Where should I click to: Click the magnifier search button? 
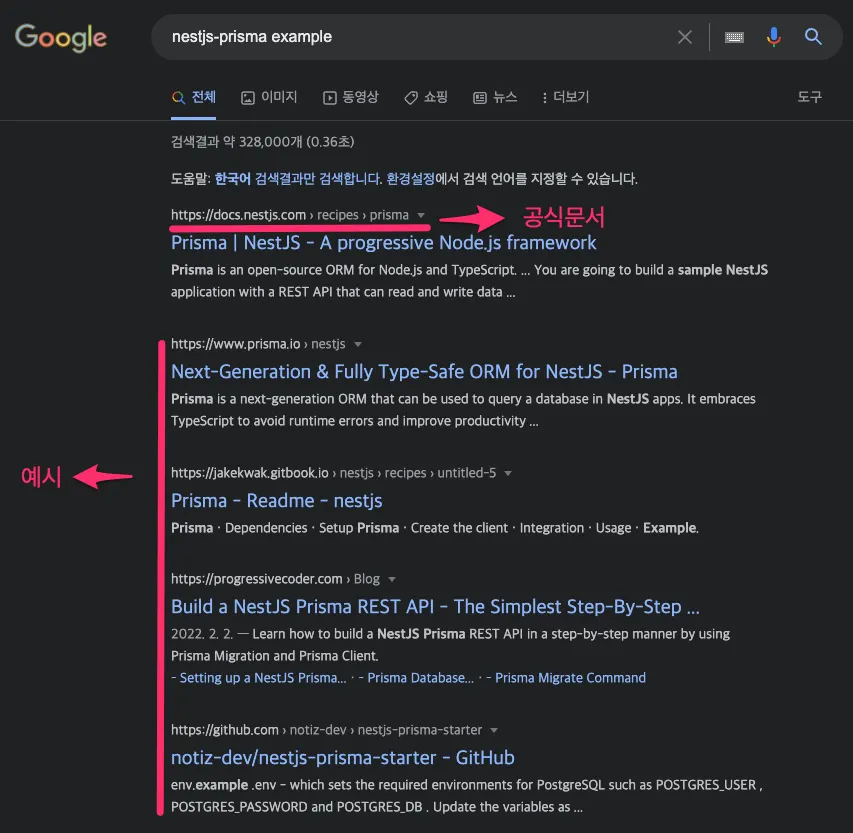(813, 37)
